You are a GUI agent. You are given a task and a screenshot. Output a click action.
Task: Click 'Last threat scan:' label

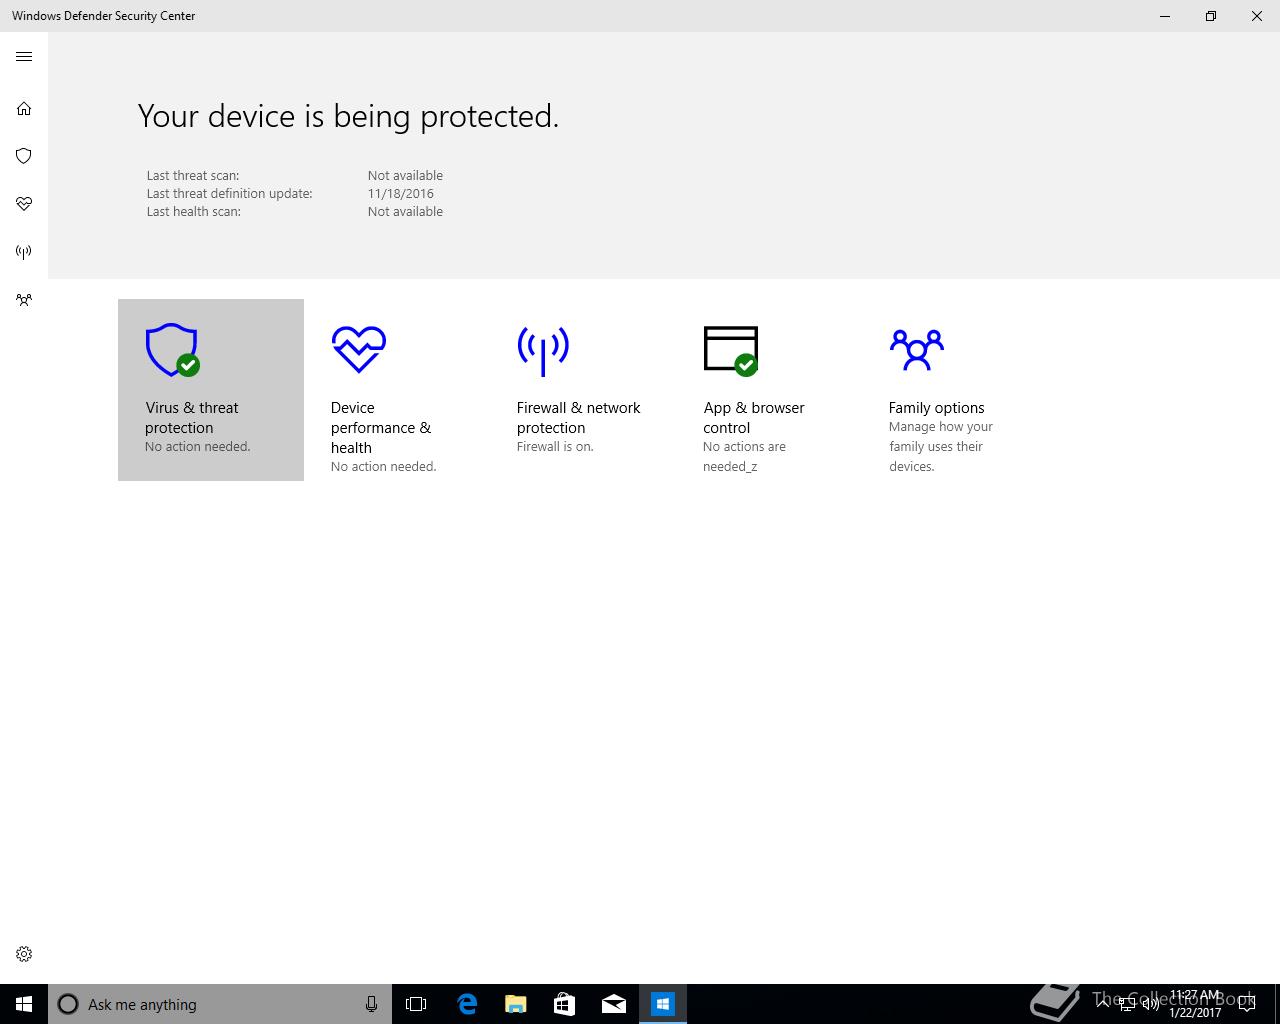click(193, 176)
